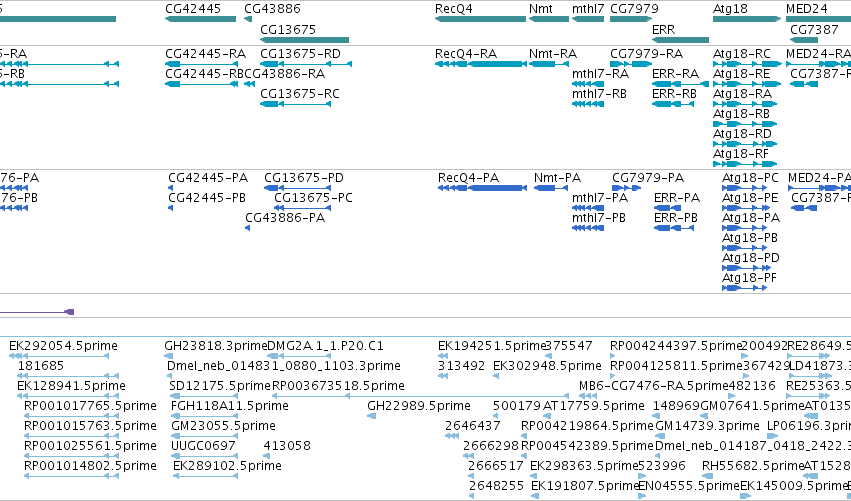Click the MED24 gene bar

(818, 19)
